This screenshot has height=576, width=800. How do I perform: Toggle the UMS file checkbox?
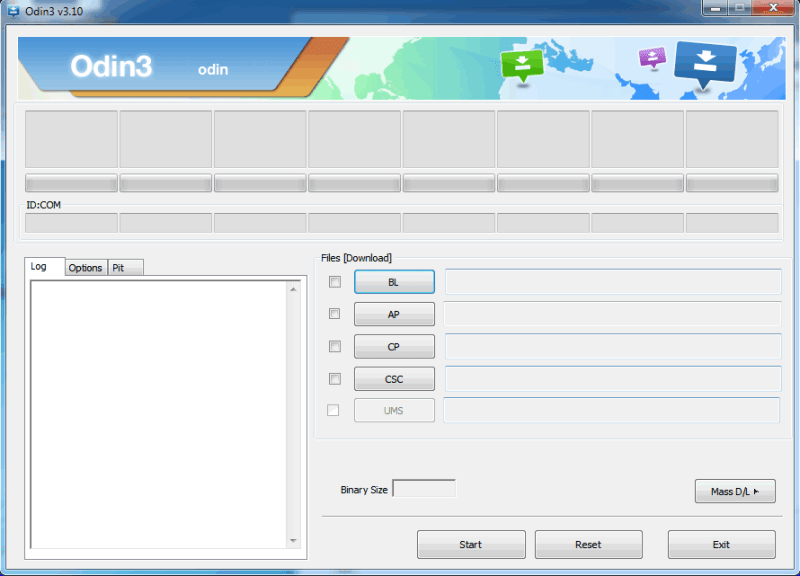[x=333, y=410]
